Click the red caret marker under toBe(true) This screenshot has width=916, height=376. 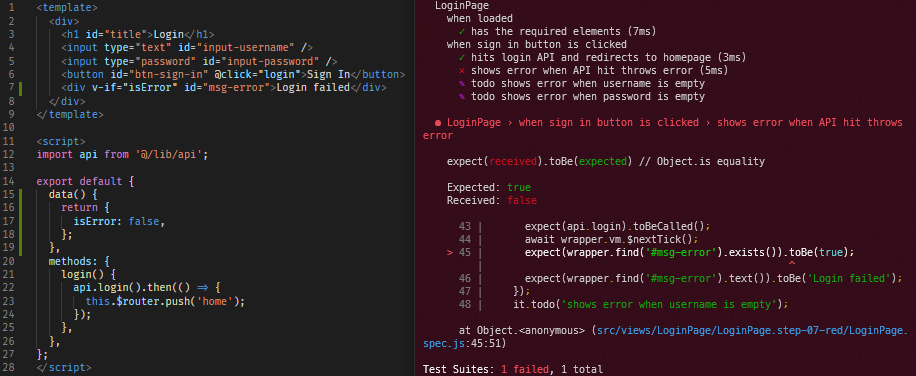792,263
